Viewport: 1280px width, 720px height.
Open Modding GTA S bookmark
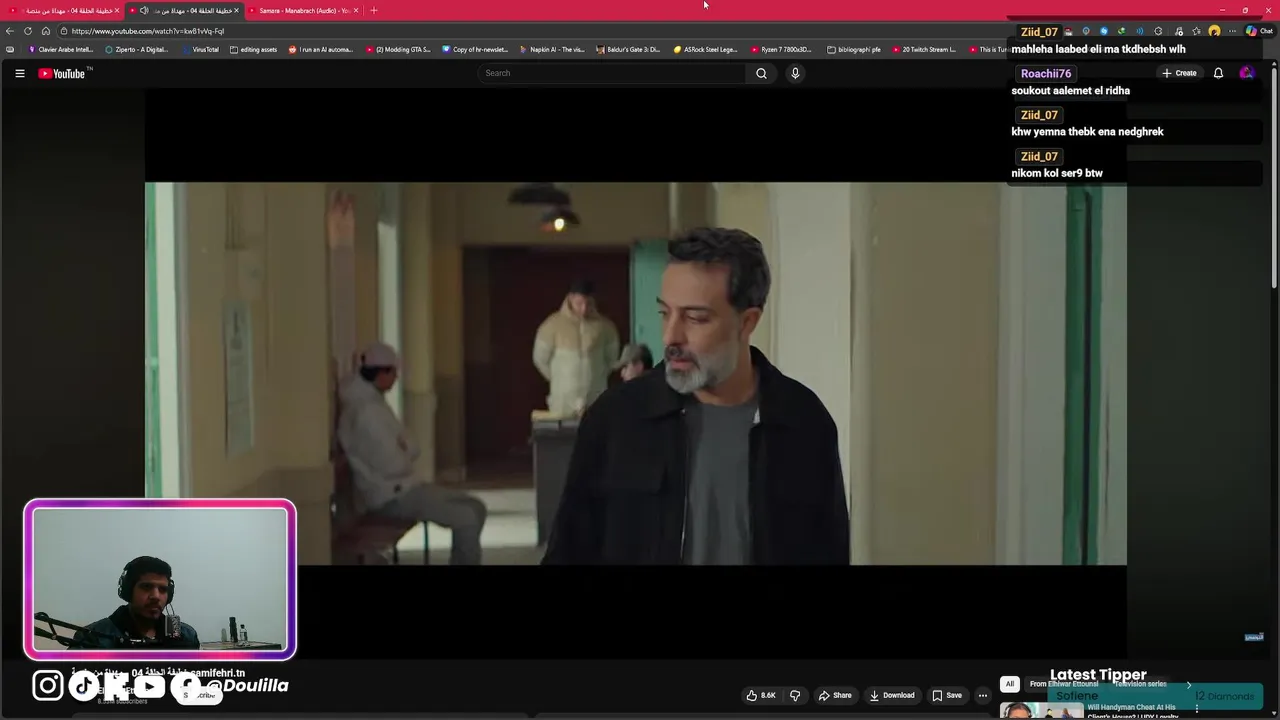click(398, 49)
